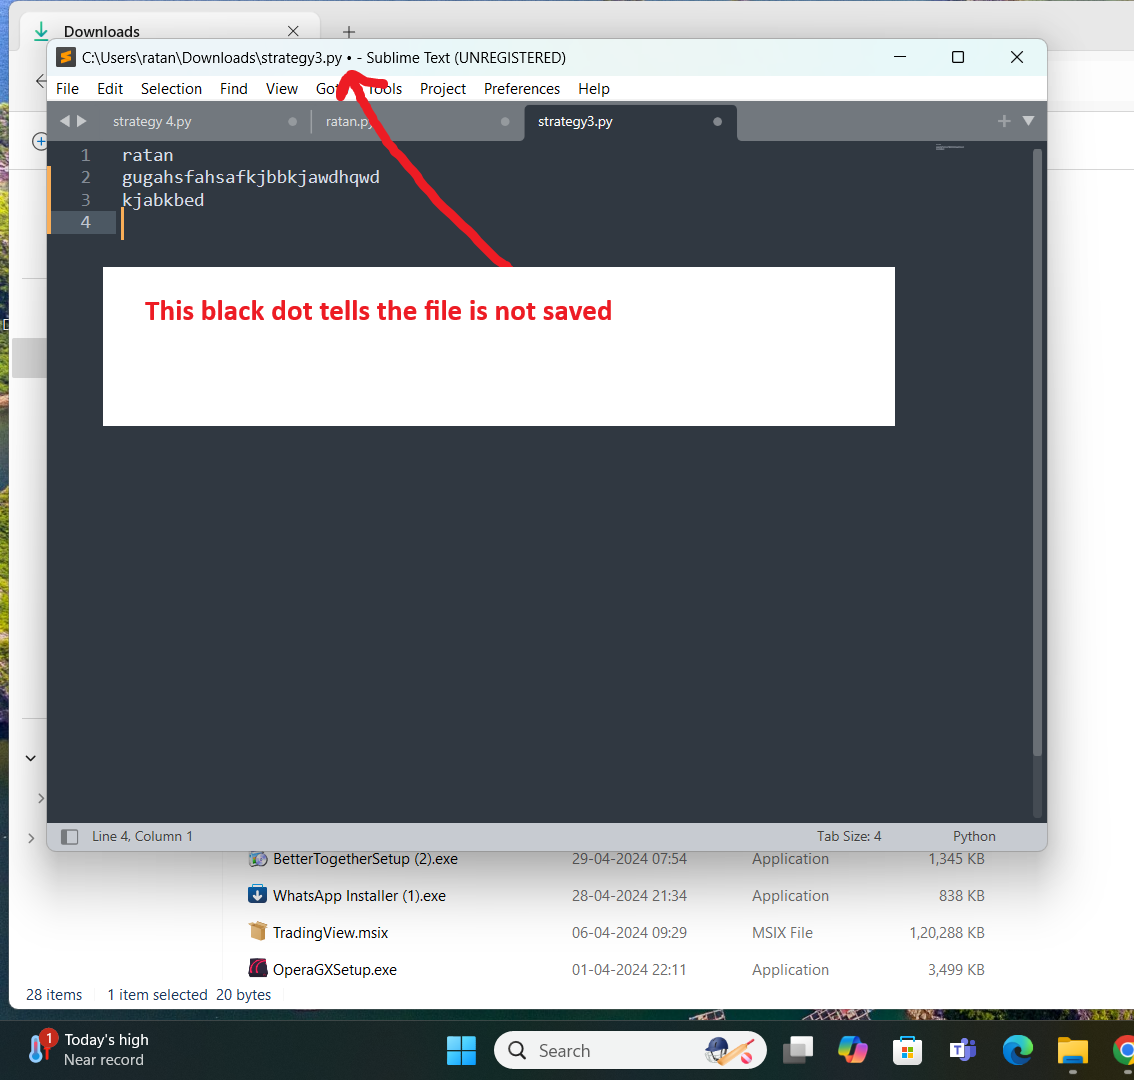Go to previous tab with left arrow
The height and width of the screenshot is (1080, 1134).
pos(65,121)
